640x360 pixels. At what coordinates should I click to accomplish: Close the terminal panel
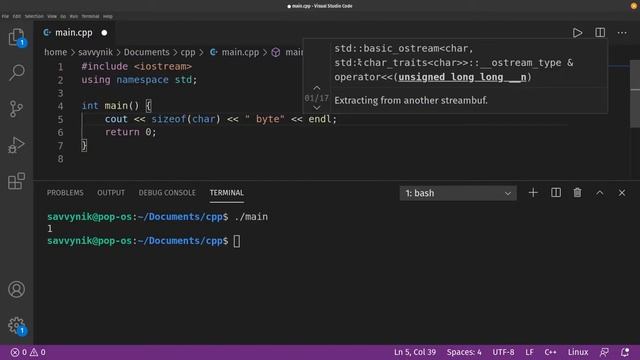tap(622, 193)
